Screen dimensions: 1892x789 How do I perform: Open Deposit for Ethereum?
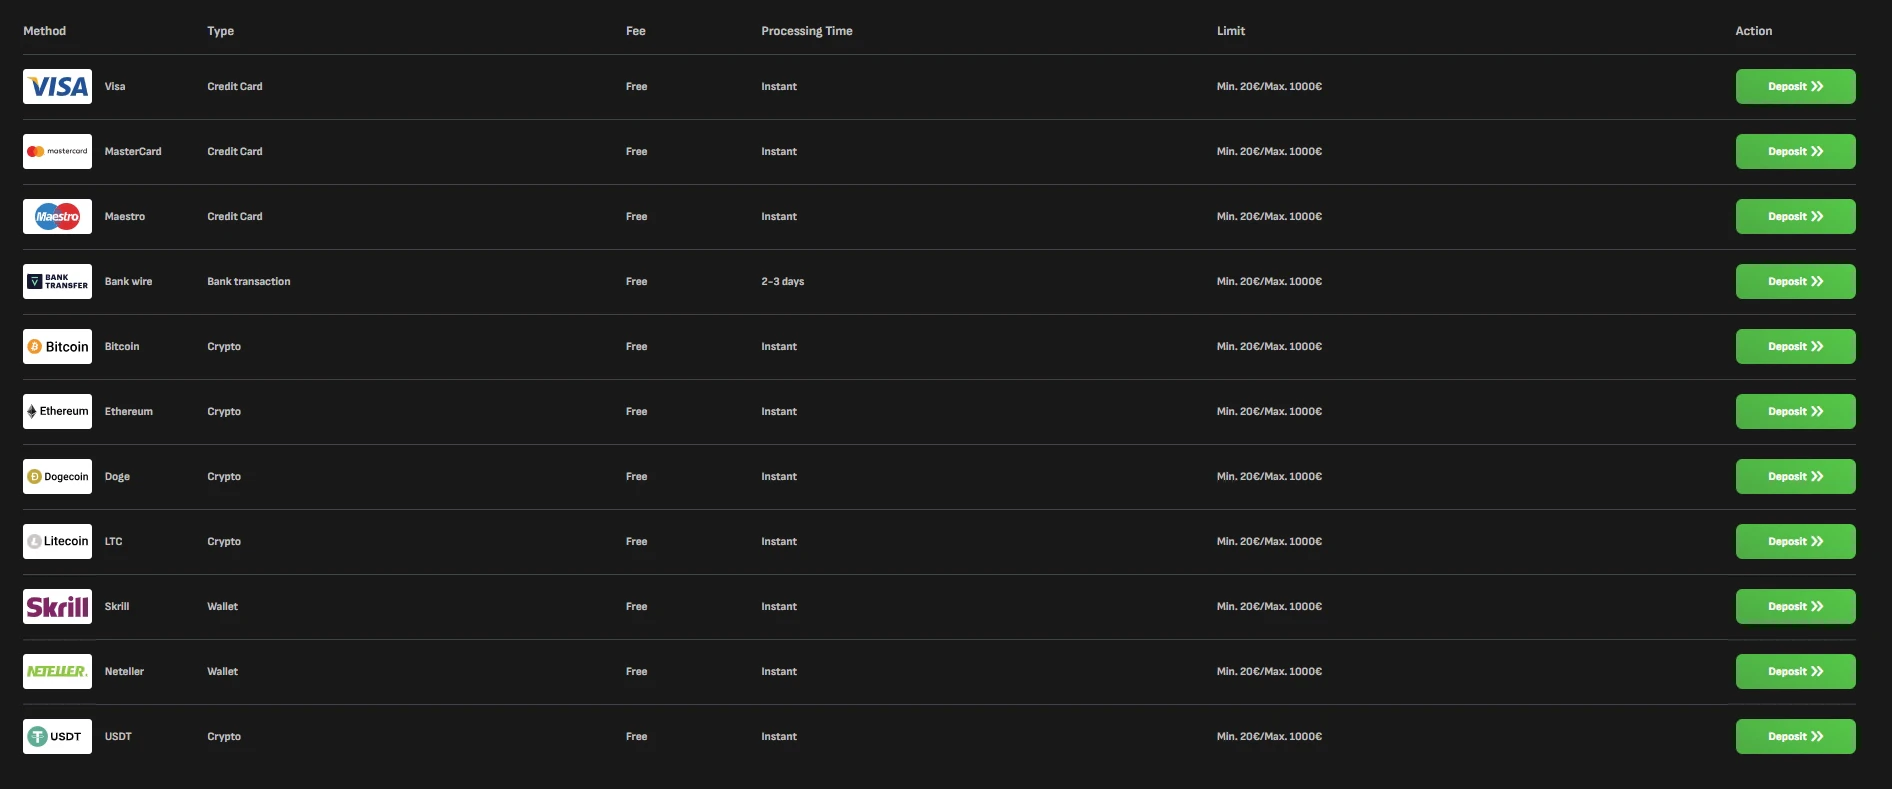[1795, 412]
